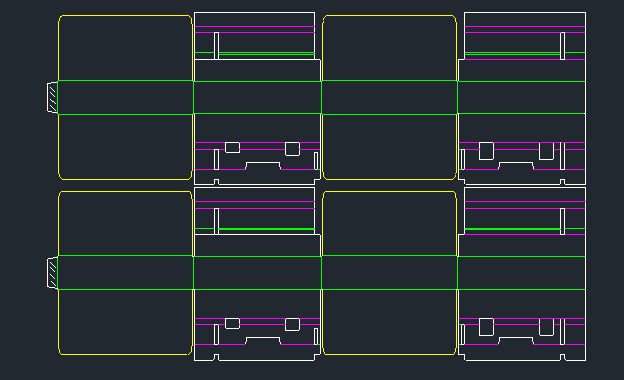The image size is (624, 380).
Task: Select the rightmost green fold band cell in lower layout
Action: click(521, 273)
